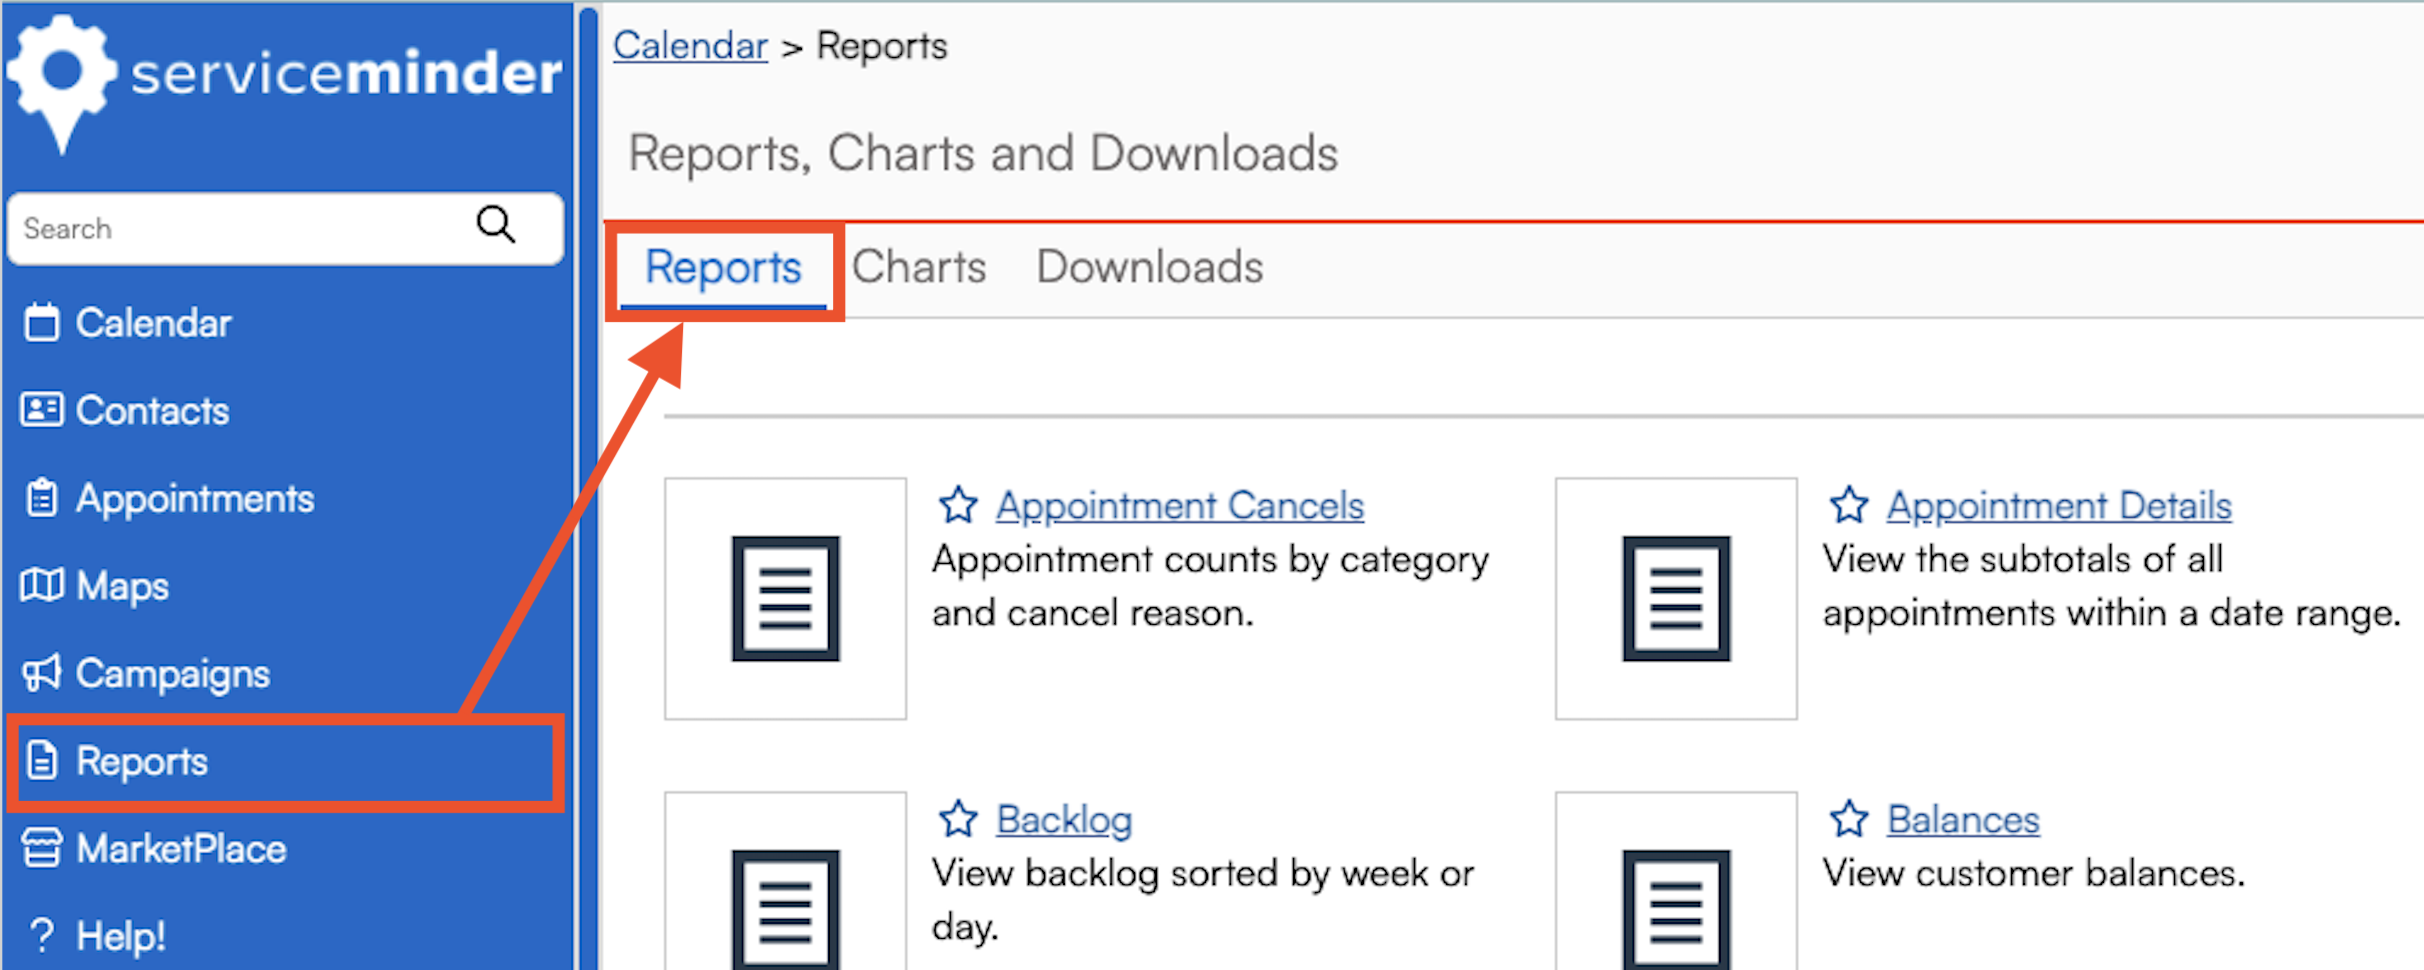Star the Appointment Details report

(1849, 505)
